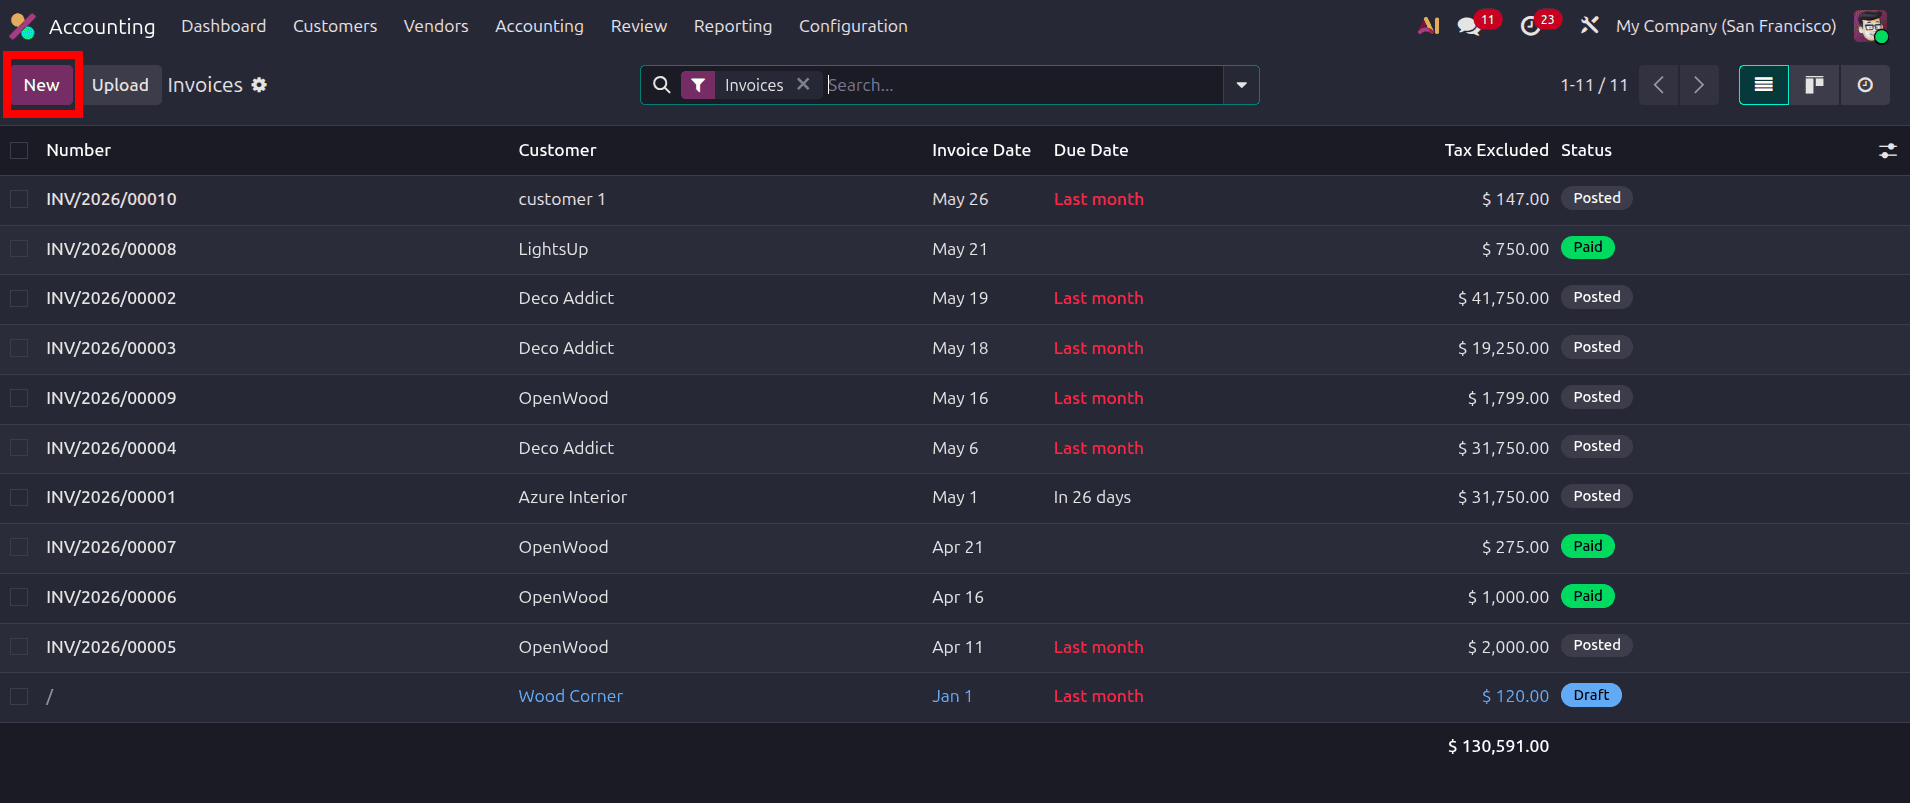Select checkbox for INV/2026/00009
Screen dimensions: 1910x803
(x=19, y=398)
